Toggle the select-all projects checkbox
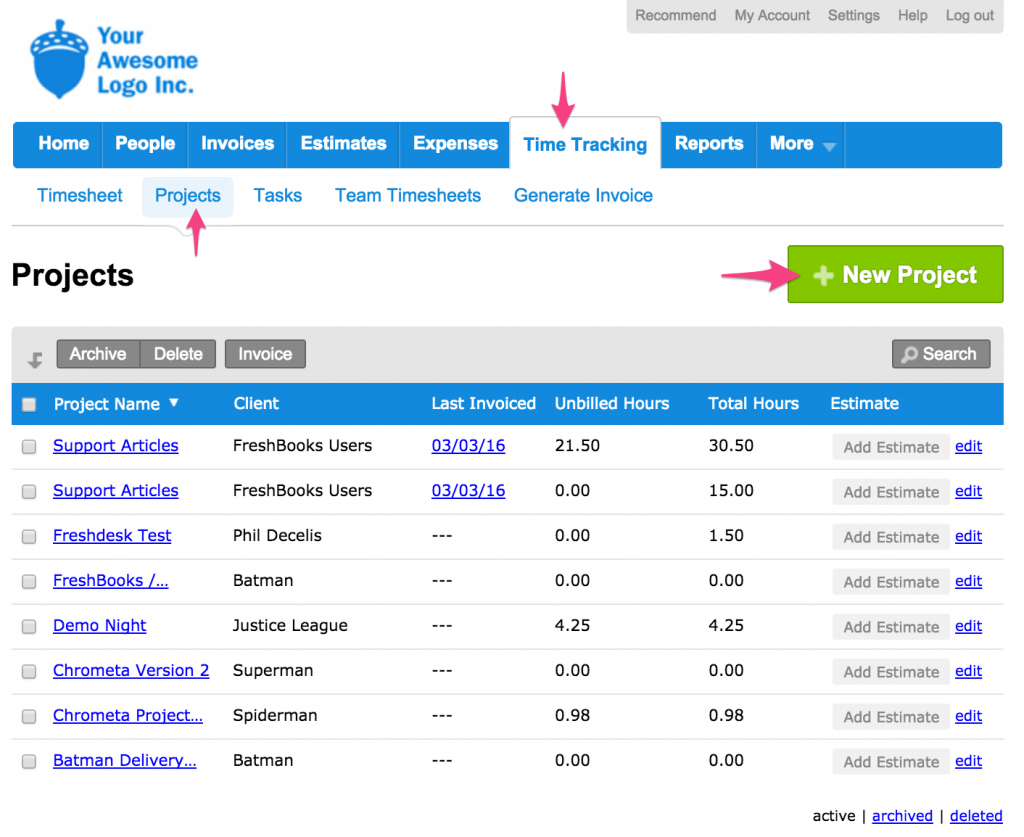This screenshot has width=1024, height=837. (x=29, y=404)
